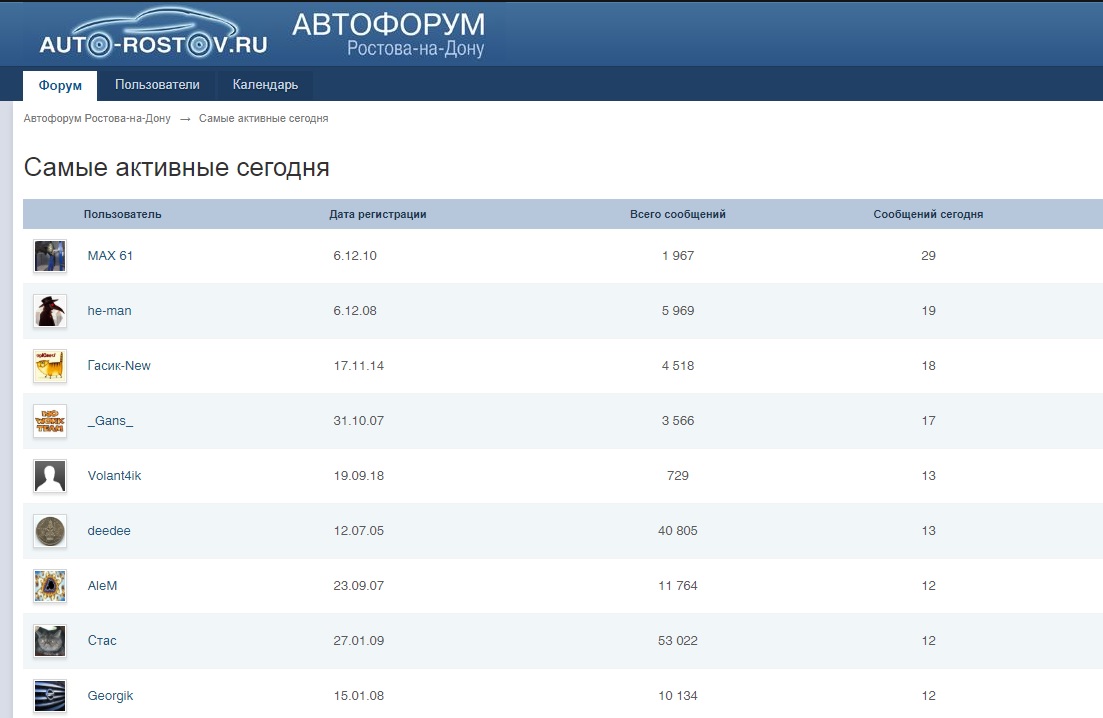This screenshot has height=718, width=1103.
Task: Open MAX 61's avatar thumbnail
Action: [x=50, y=256]
